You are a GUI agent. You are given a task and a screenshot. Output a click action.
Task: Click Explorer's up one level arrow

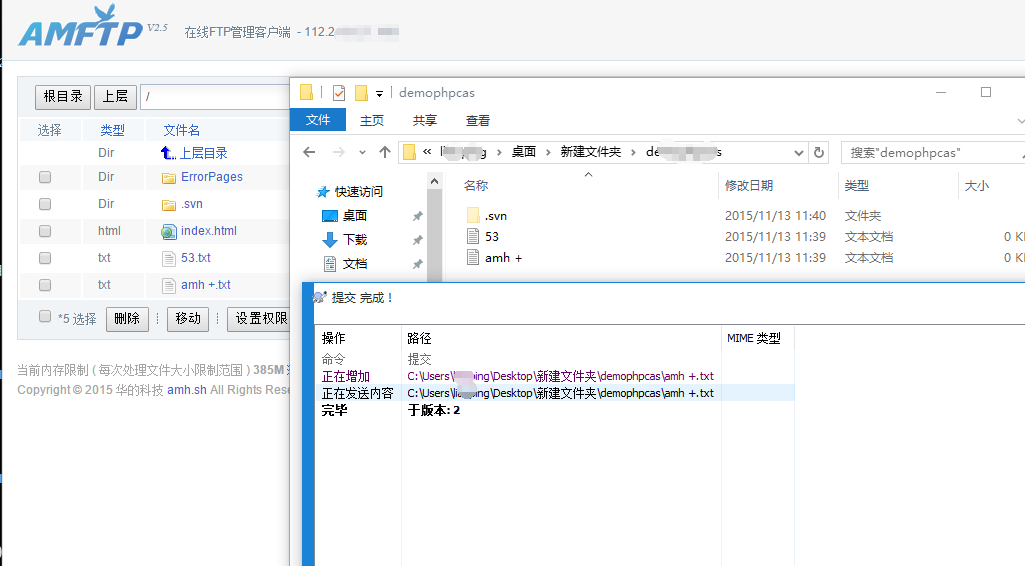coord(384,152)
